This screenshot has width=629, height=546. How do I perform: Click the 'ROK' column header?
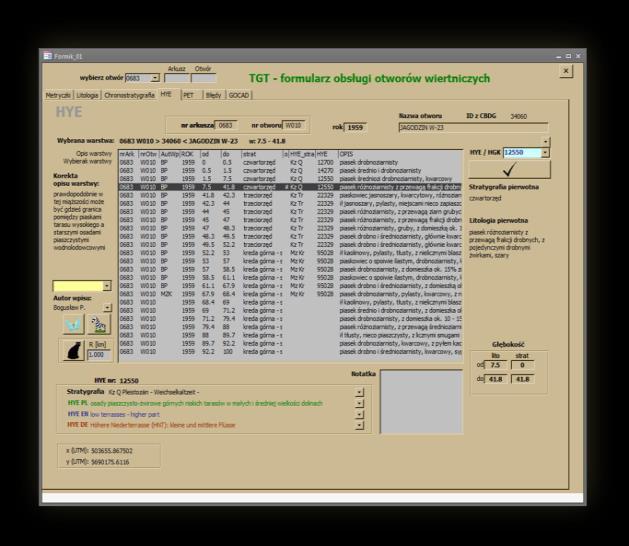(x=190, y=154)
